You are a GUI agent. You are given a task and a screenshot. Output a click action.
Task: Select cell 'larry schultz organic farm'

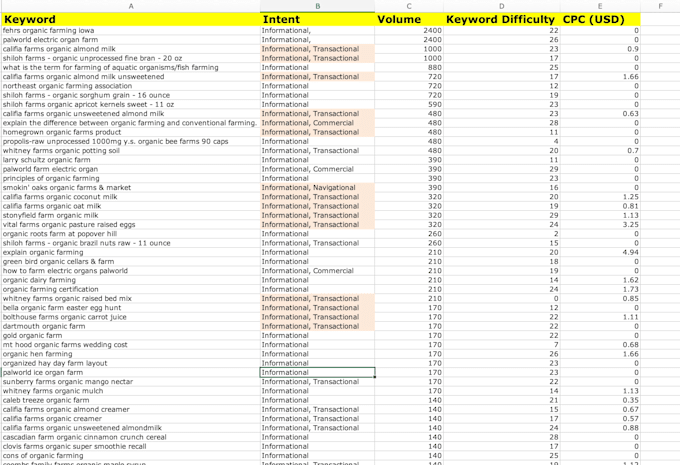coord(131,160)
